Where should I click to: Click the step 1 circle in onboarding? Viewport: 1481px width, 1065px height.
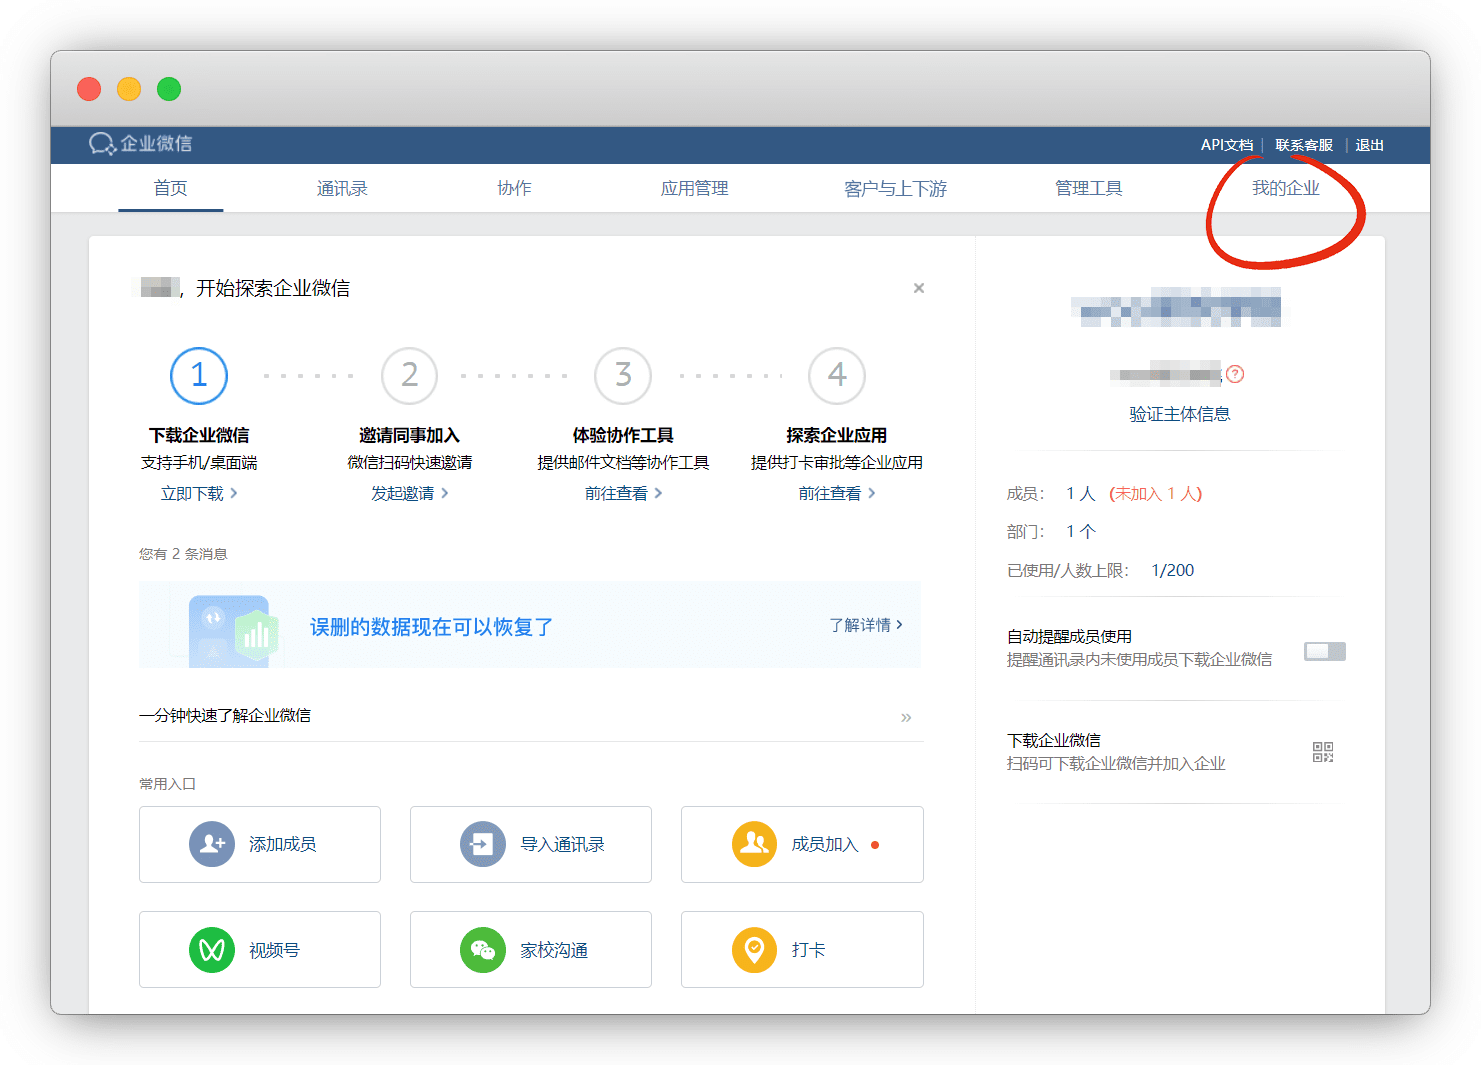pos(199,375)
